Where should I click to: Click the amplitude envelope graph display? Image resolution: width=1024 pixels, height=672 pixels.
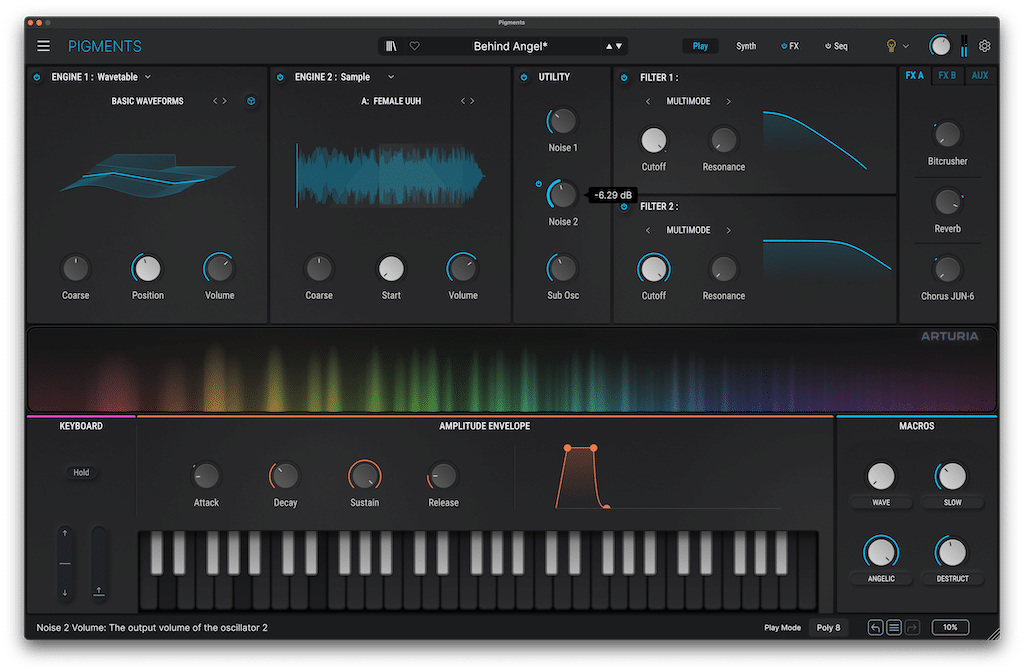tap(667, 476)
